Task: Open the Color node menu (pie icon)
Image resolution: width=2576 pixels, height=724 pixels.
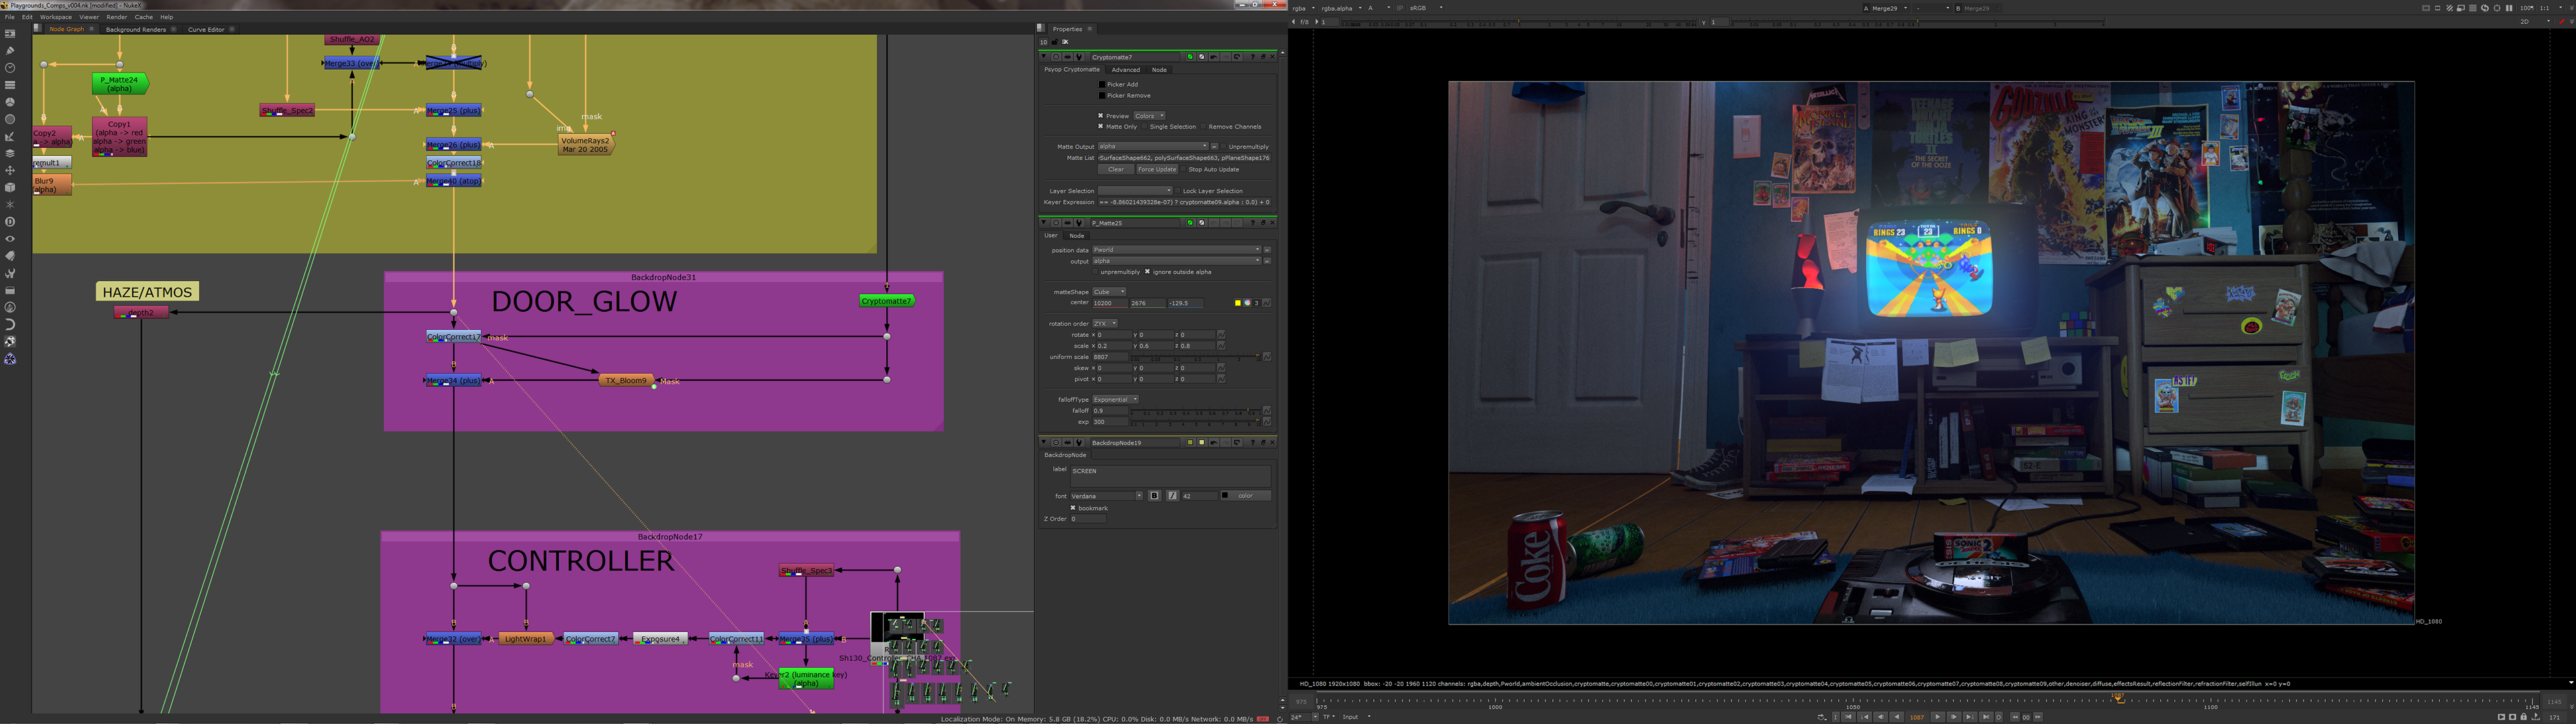Action: pos(10,102)
